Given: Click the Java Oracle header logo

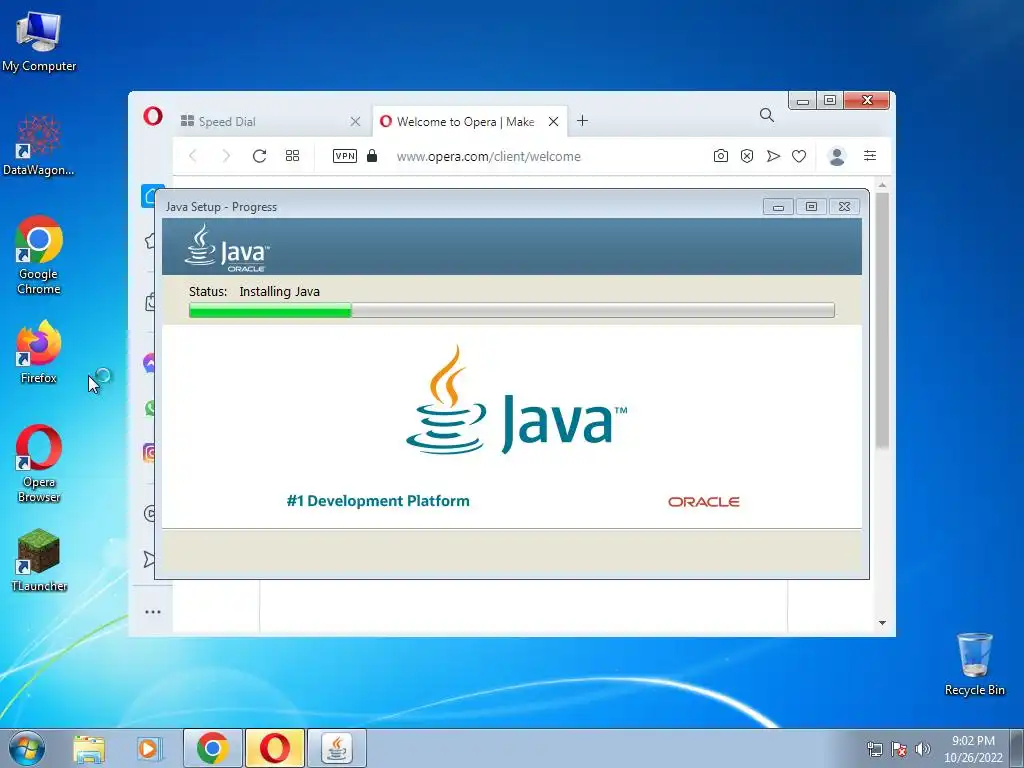Looking at the screenshot, I should click(227, 248).
